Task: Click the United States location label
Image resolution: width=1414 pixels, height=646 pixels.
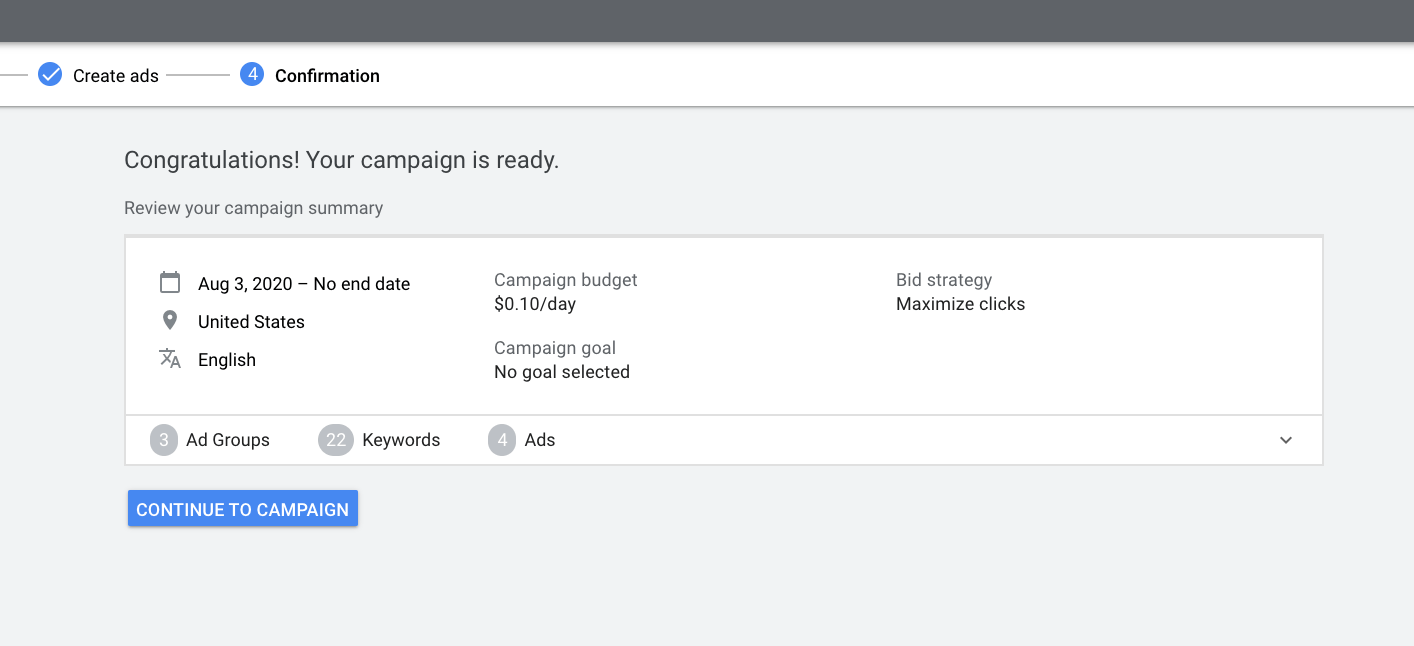Action: [x=251, y=321]
